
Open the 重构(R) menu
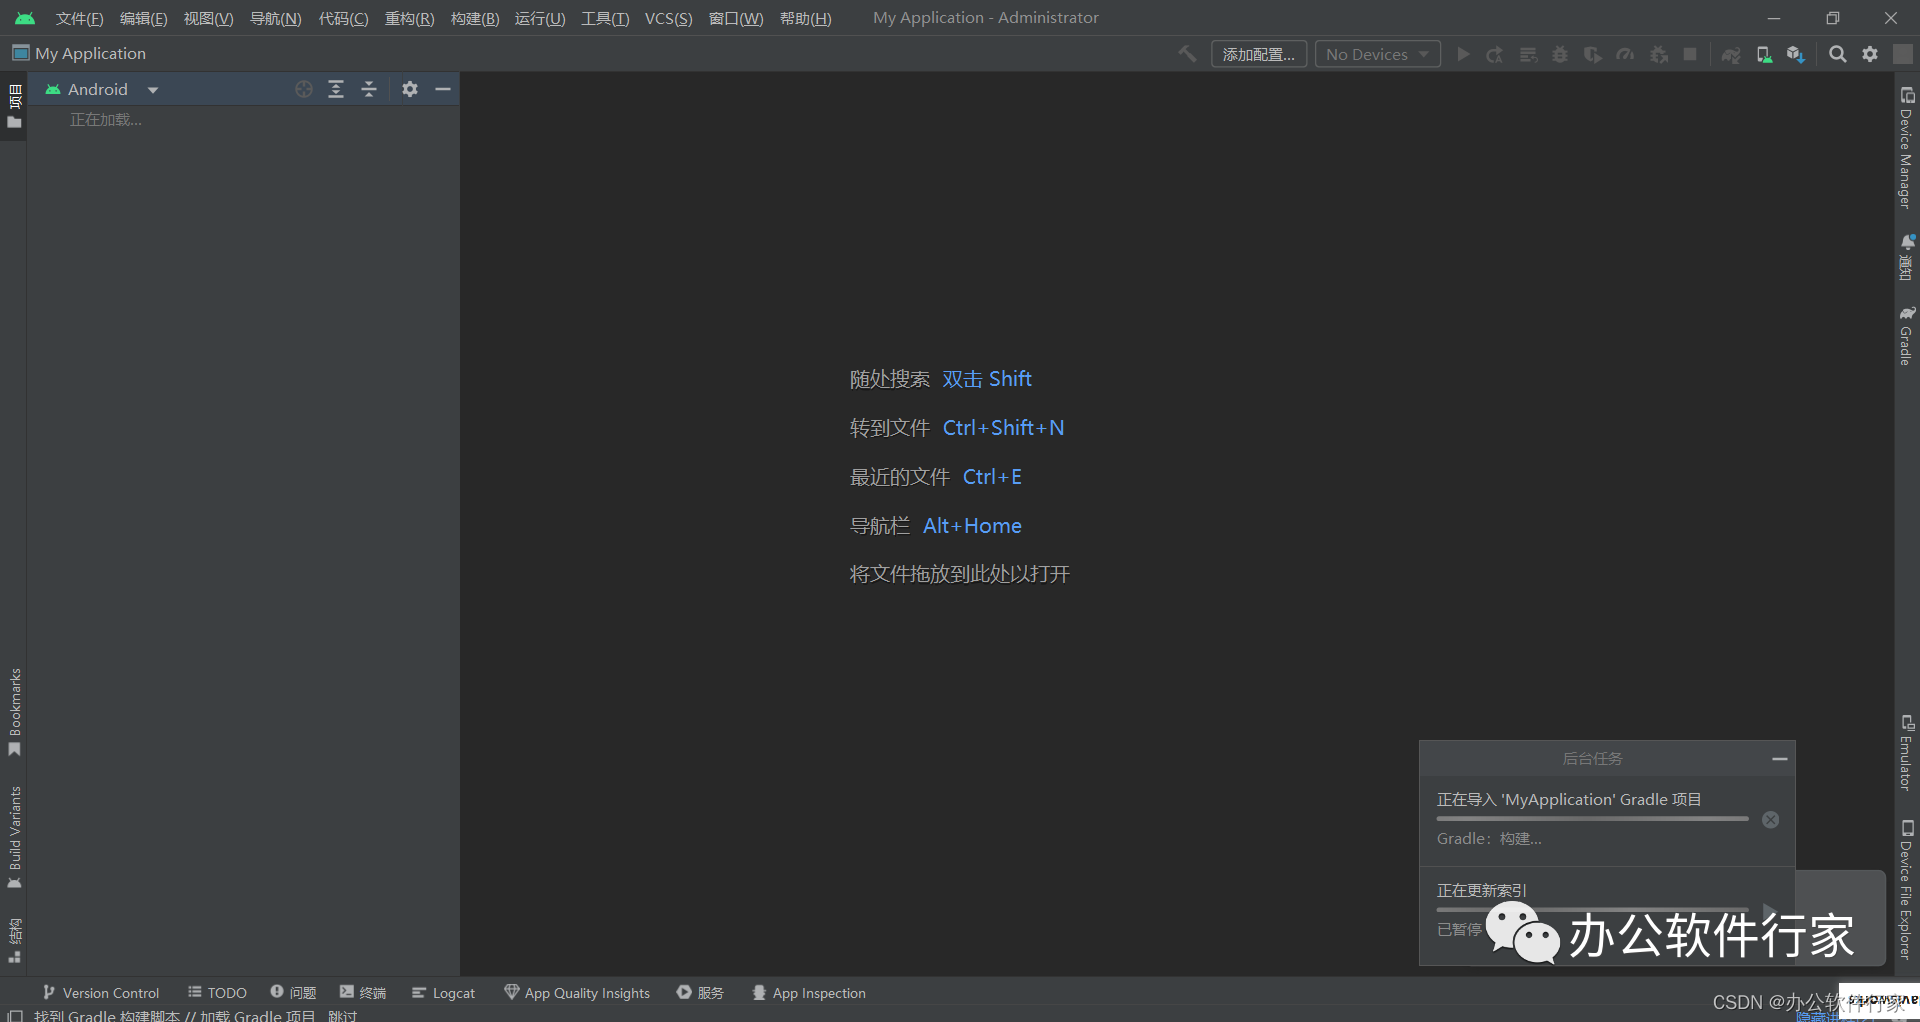click(409, 18)
